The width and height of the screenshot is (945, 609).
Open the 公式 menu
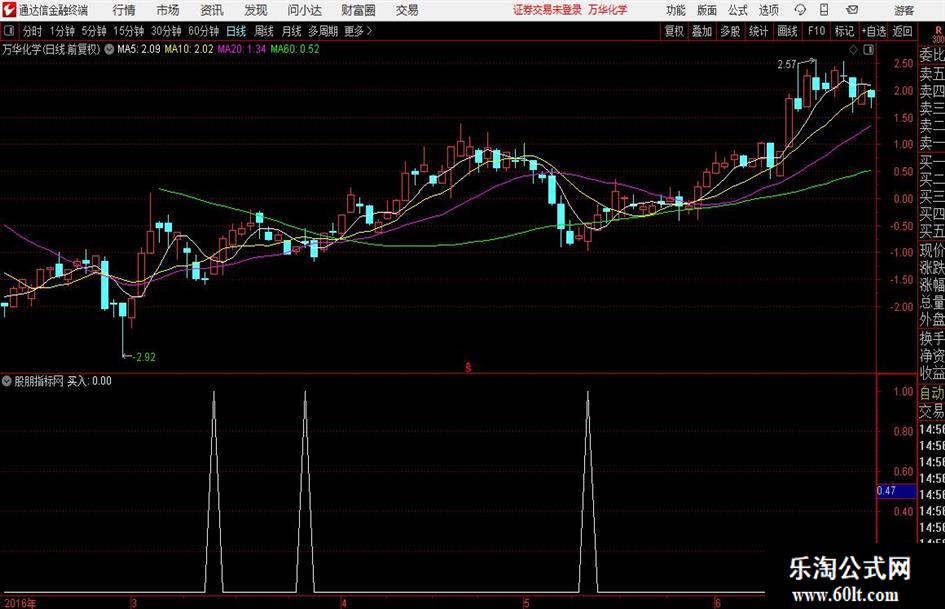[738, 10]
